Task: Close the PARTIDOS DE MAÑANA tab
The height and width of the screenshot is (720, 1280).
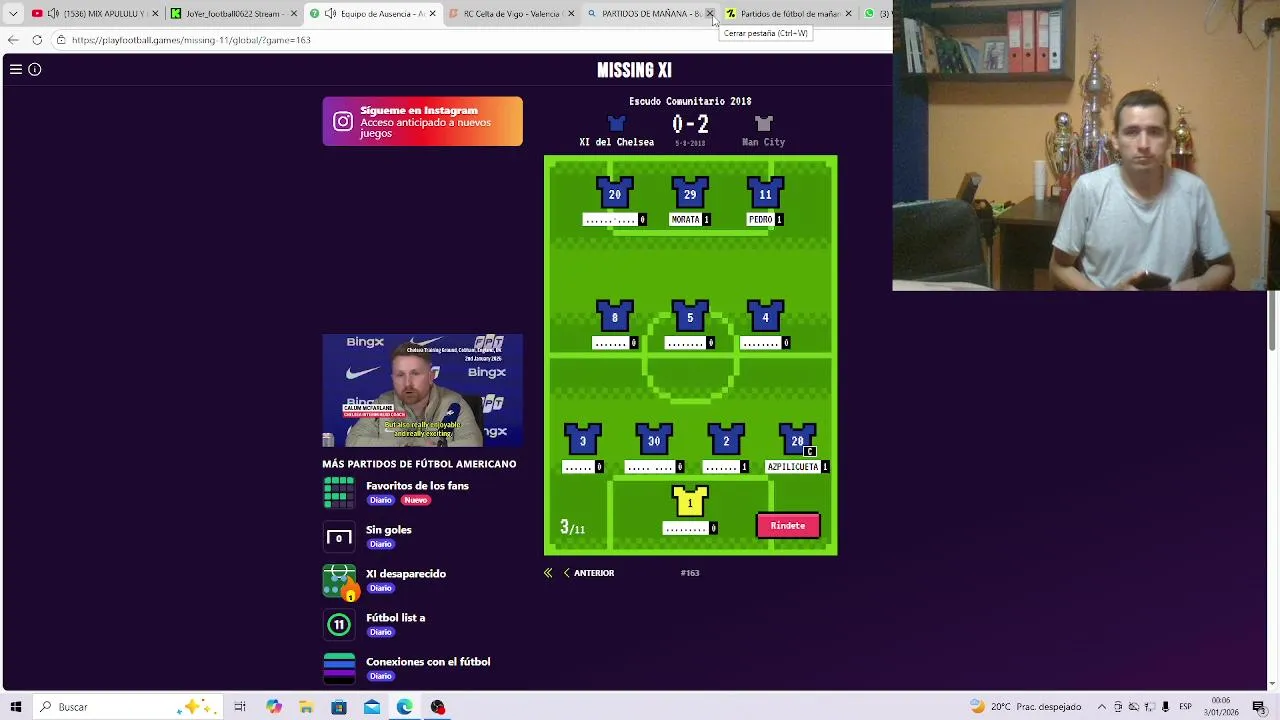Action: pyautogui.click(x=710, y=14)
